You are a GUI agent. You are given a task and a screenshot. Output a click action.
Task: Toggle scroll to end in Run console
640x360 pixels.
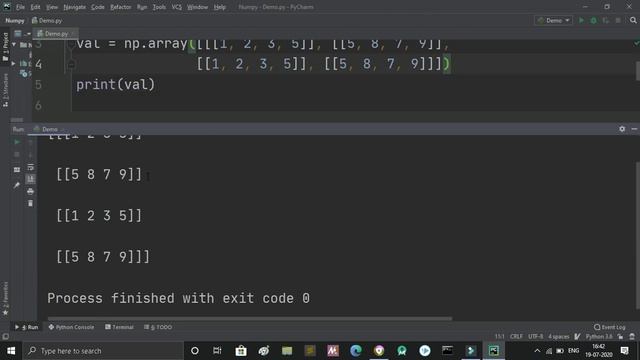point(30,179)
